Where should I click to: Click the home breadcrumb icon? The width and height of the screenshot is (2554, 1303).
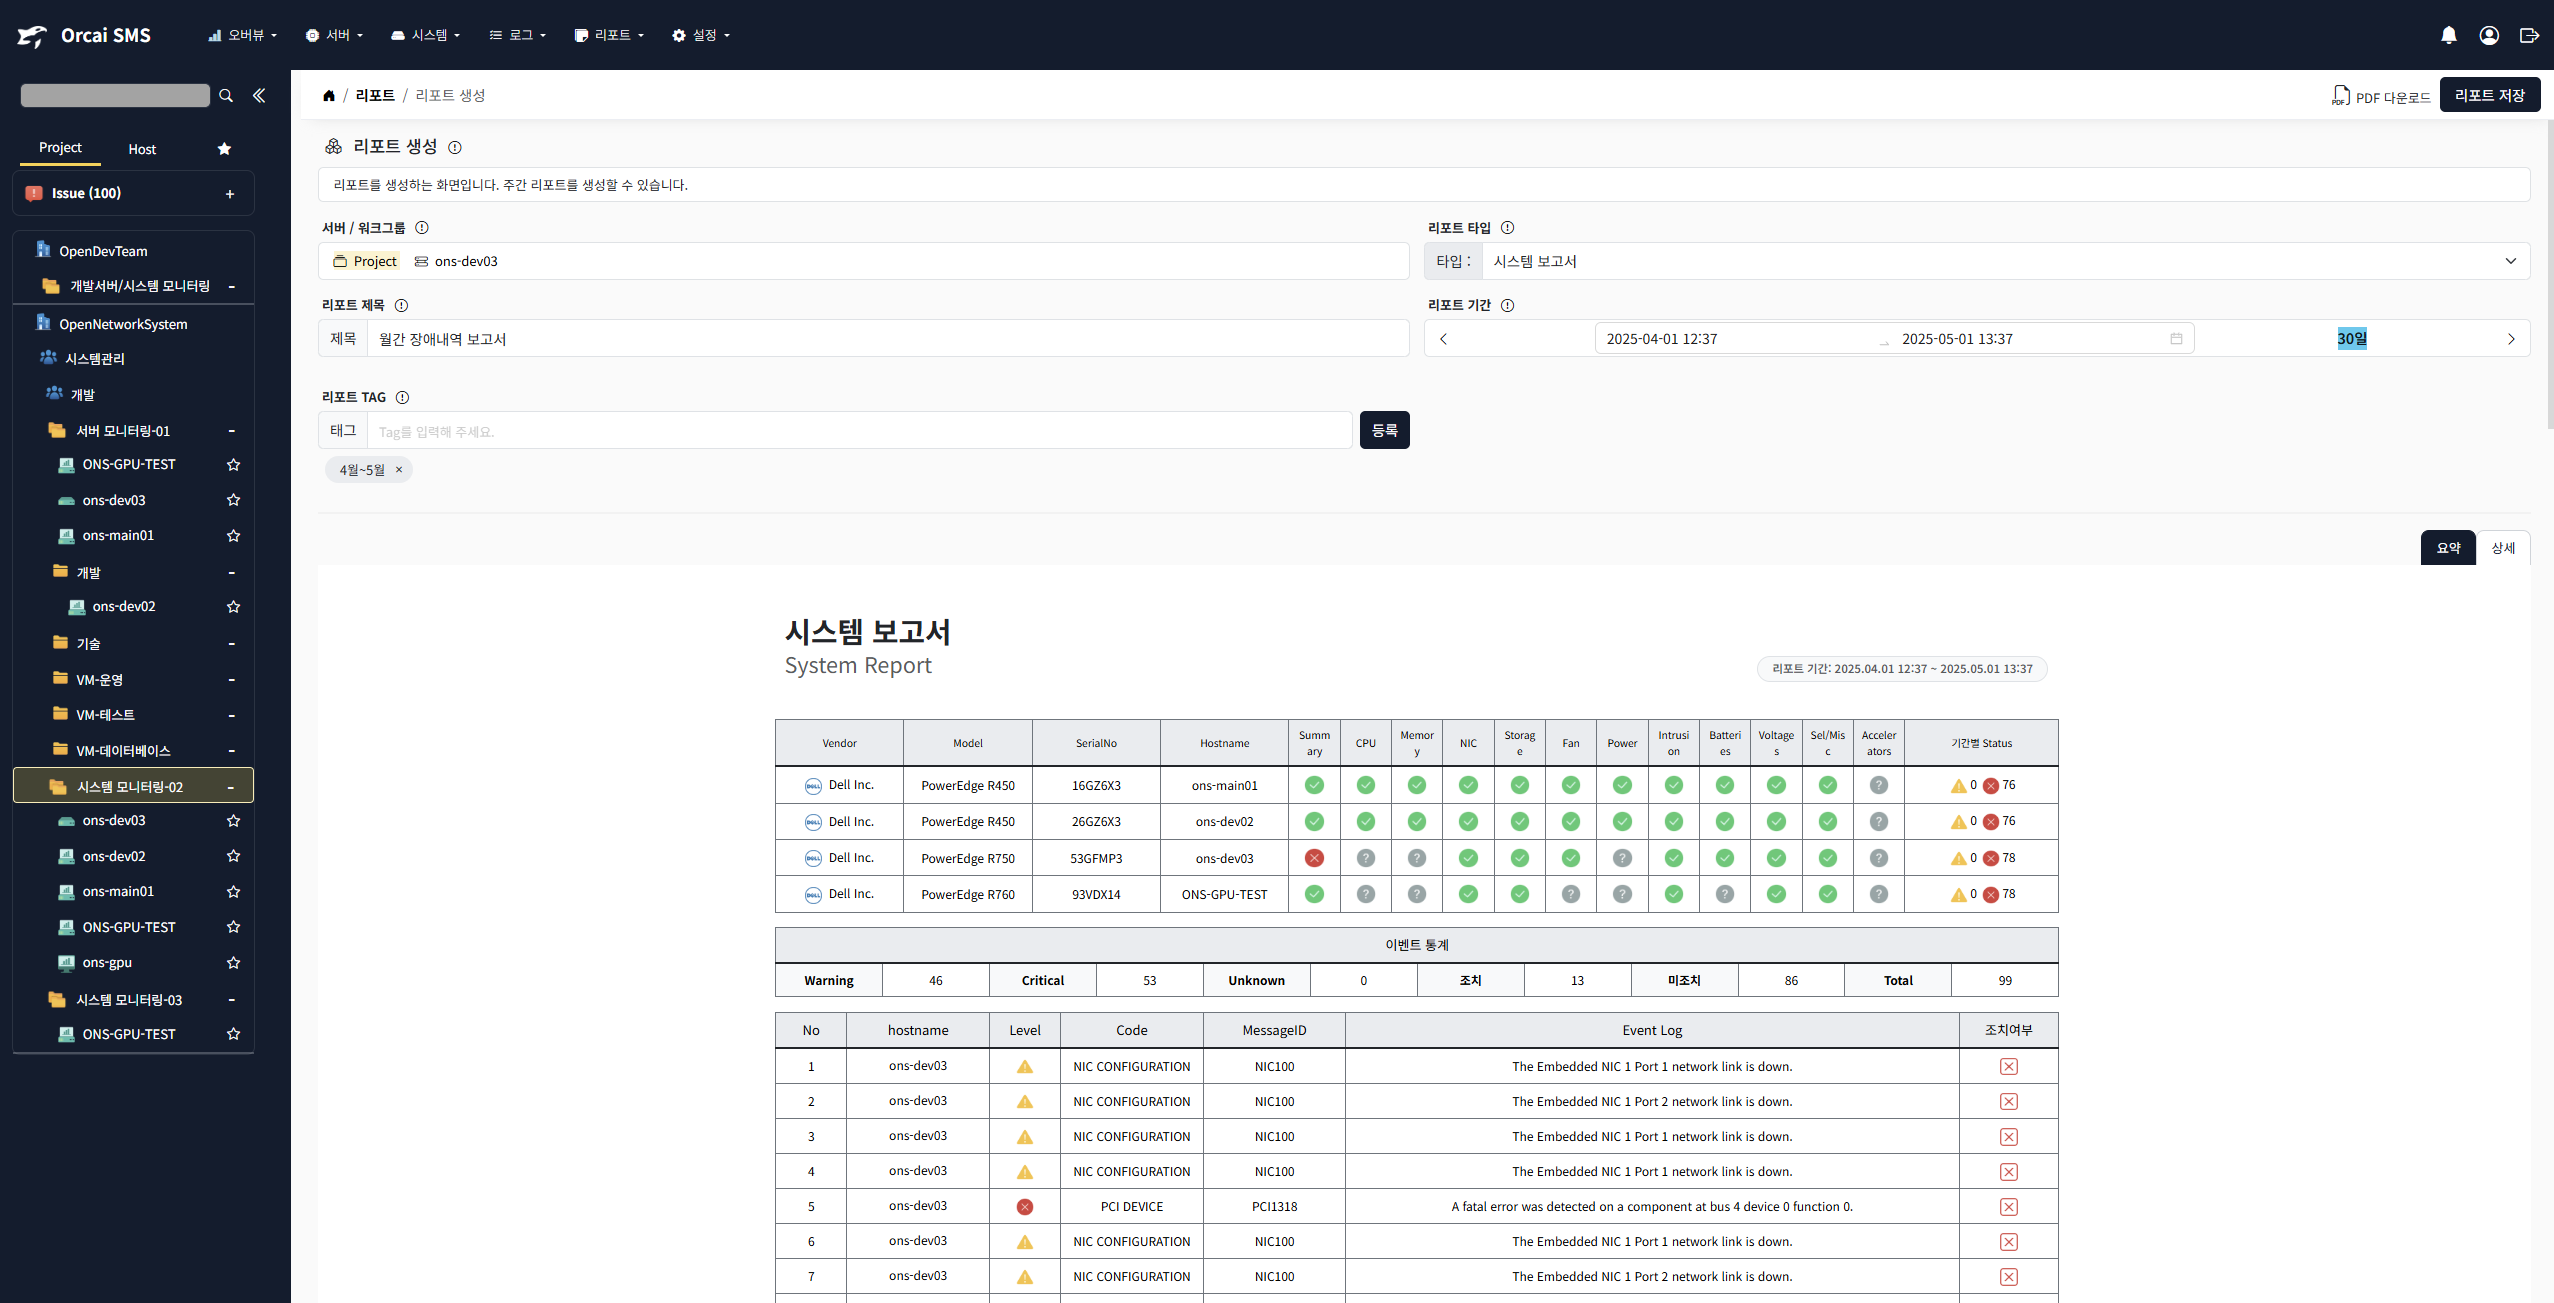tap(328, 96)
